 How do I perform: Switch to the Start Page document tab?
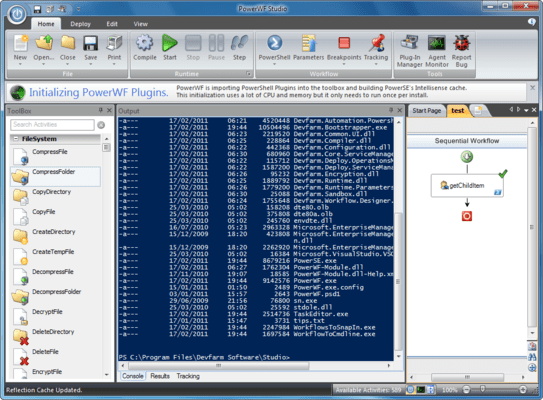[426, 110]
